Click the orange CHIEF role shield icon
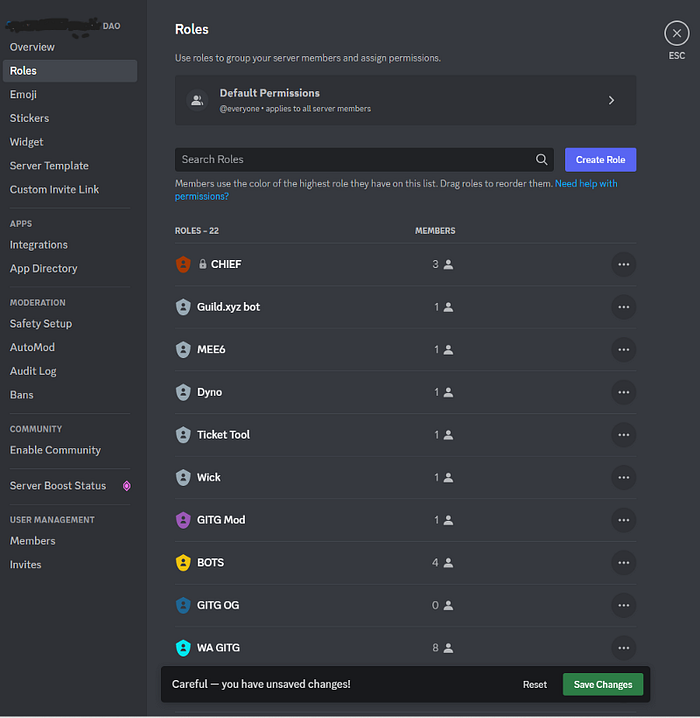Viewport: 700px width, 718px height. pos(183,264)
